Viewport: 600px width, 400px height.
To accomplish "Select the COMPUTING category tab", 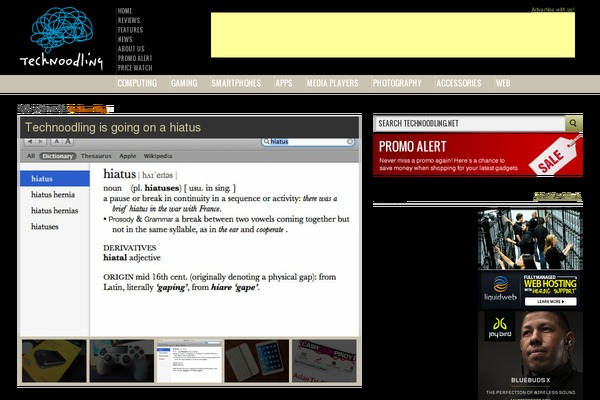I will point(137,83).
